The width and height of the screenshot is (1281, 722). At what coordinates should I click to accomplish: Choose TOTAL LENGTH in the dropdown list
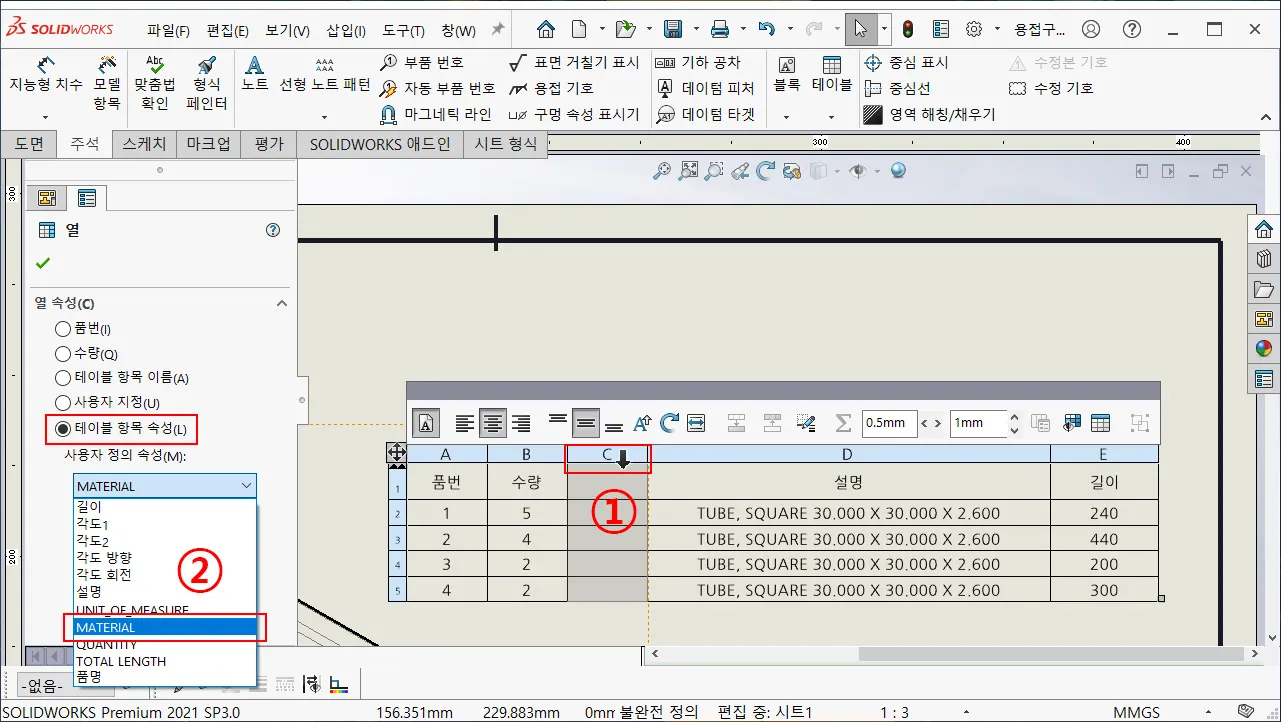pyautogui.click(x=165, y=661)
